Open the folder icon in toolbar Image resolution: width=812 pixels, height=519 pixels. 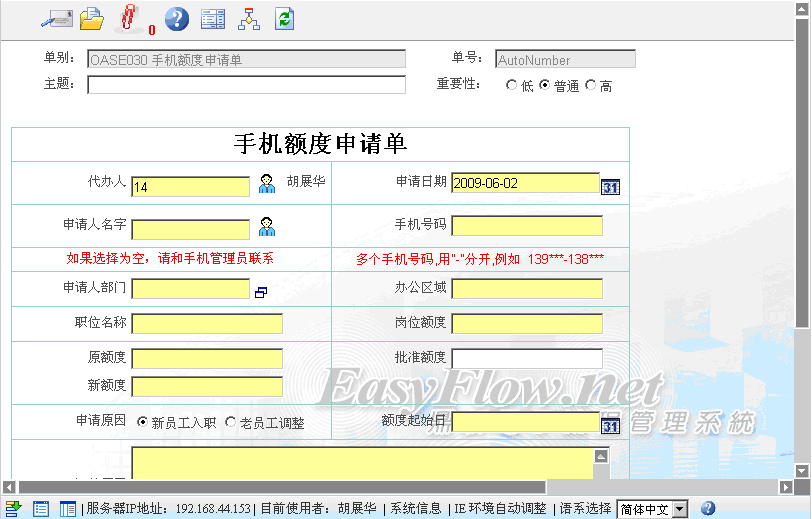coord(92,18)
